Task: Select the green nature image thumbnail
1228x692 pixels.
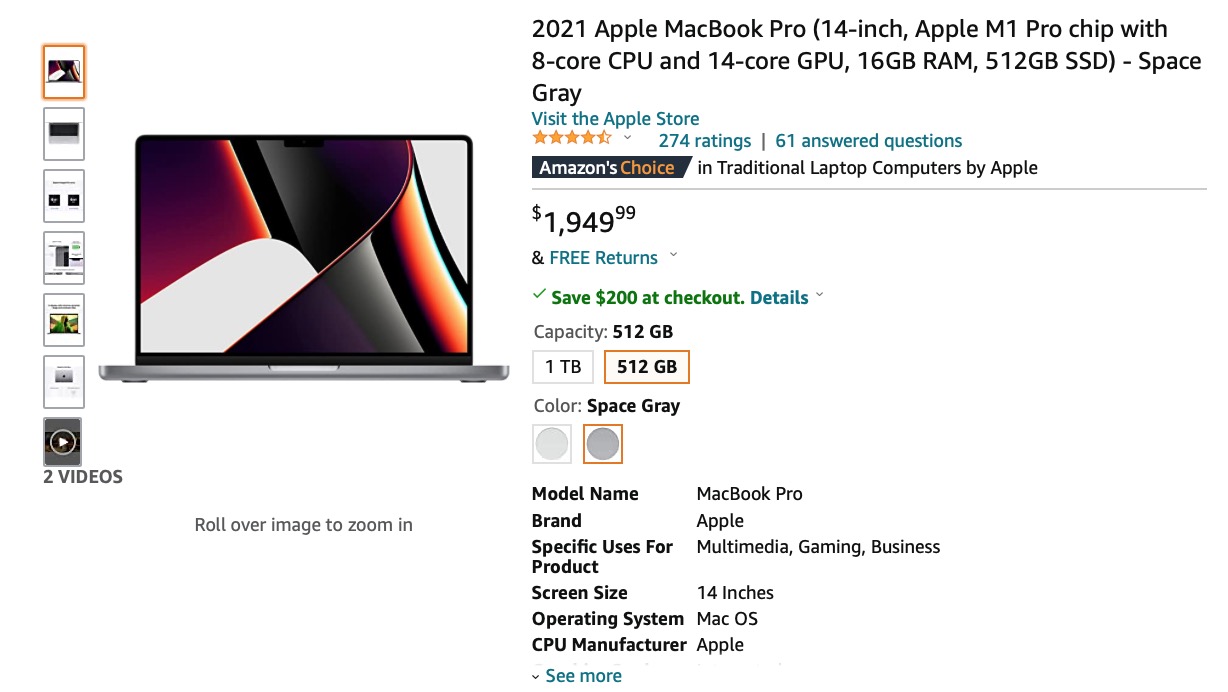Action: (63, 319)
